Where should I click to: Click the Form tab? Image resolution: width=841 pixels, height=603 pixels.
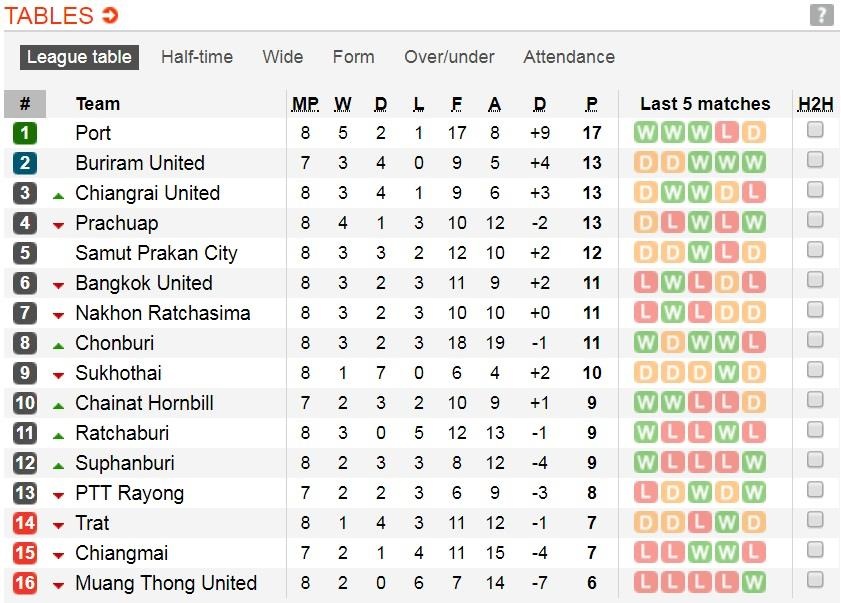(x=353, y=57)
